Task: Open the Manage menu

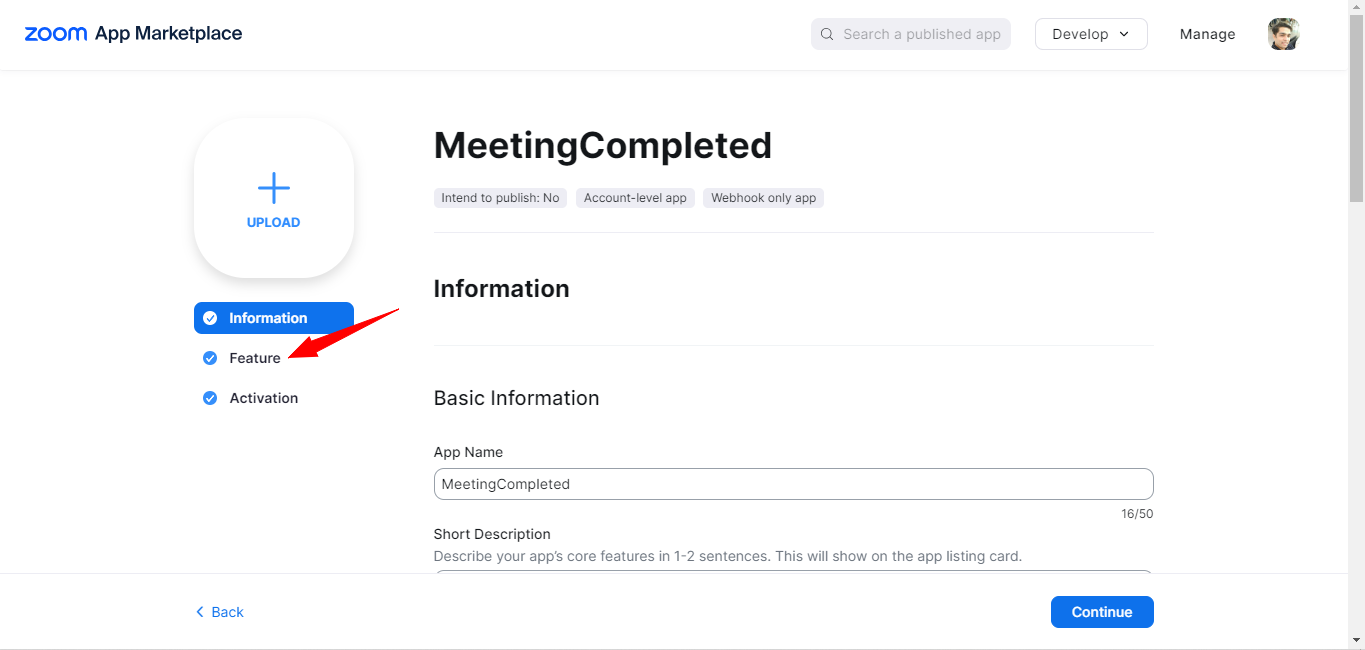Action: pyautogui.click(x=1207, y=34)
